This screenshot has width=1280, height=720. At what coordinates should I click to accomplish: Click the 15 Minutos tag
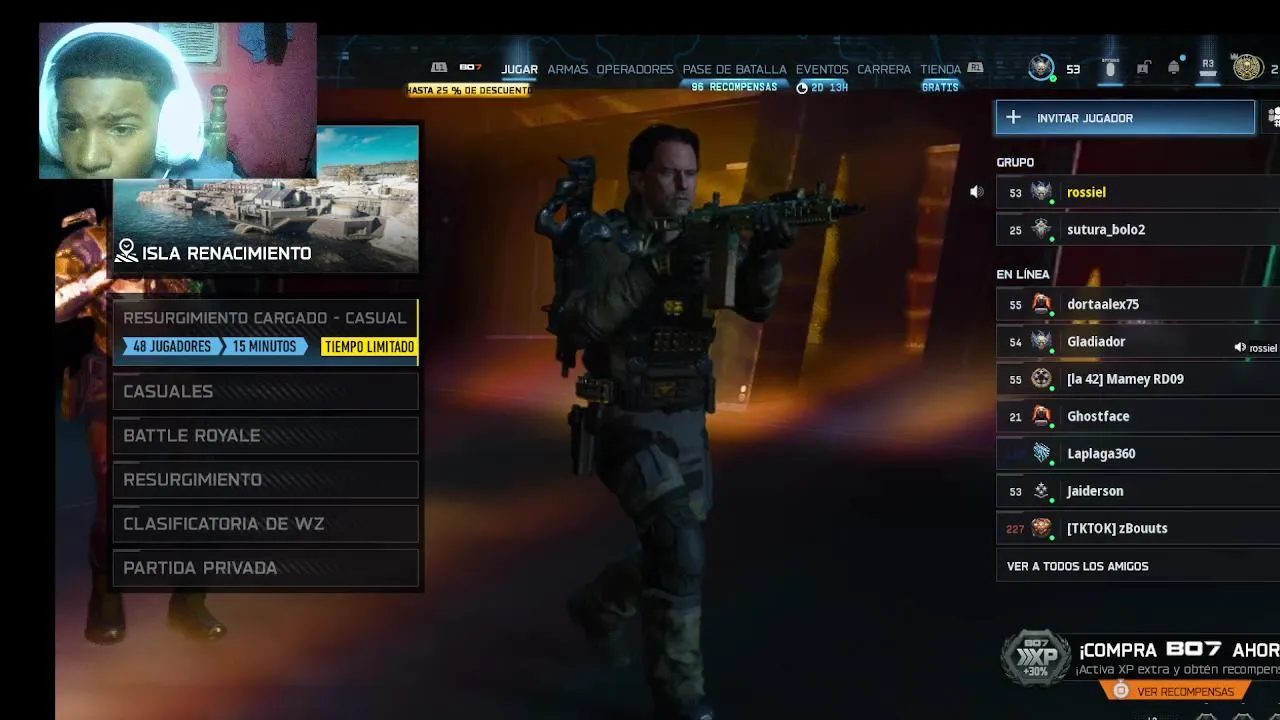pos(265,346)
